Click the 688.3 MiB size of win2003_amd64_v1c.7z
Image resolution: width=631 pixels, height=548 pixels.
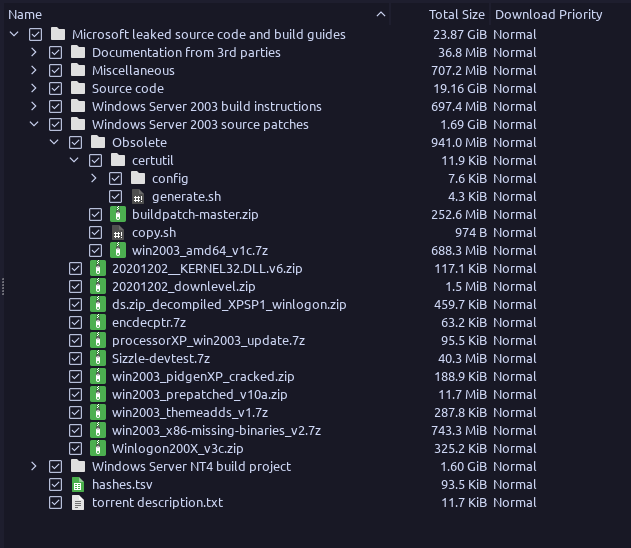pyautogui.click(x=459, y=251)
